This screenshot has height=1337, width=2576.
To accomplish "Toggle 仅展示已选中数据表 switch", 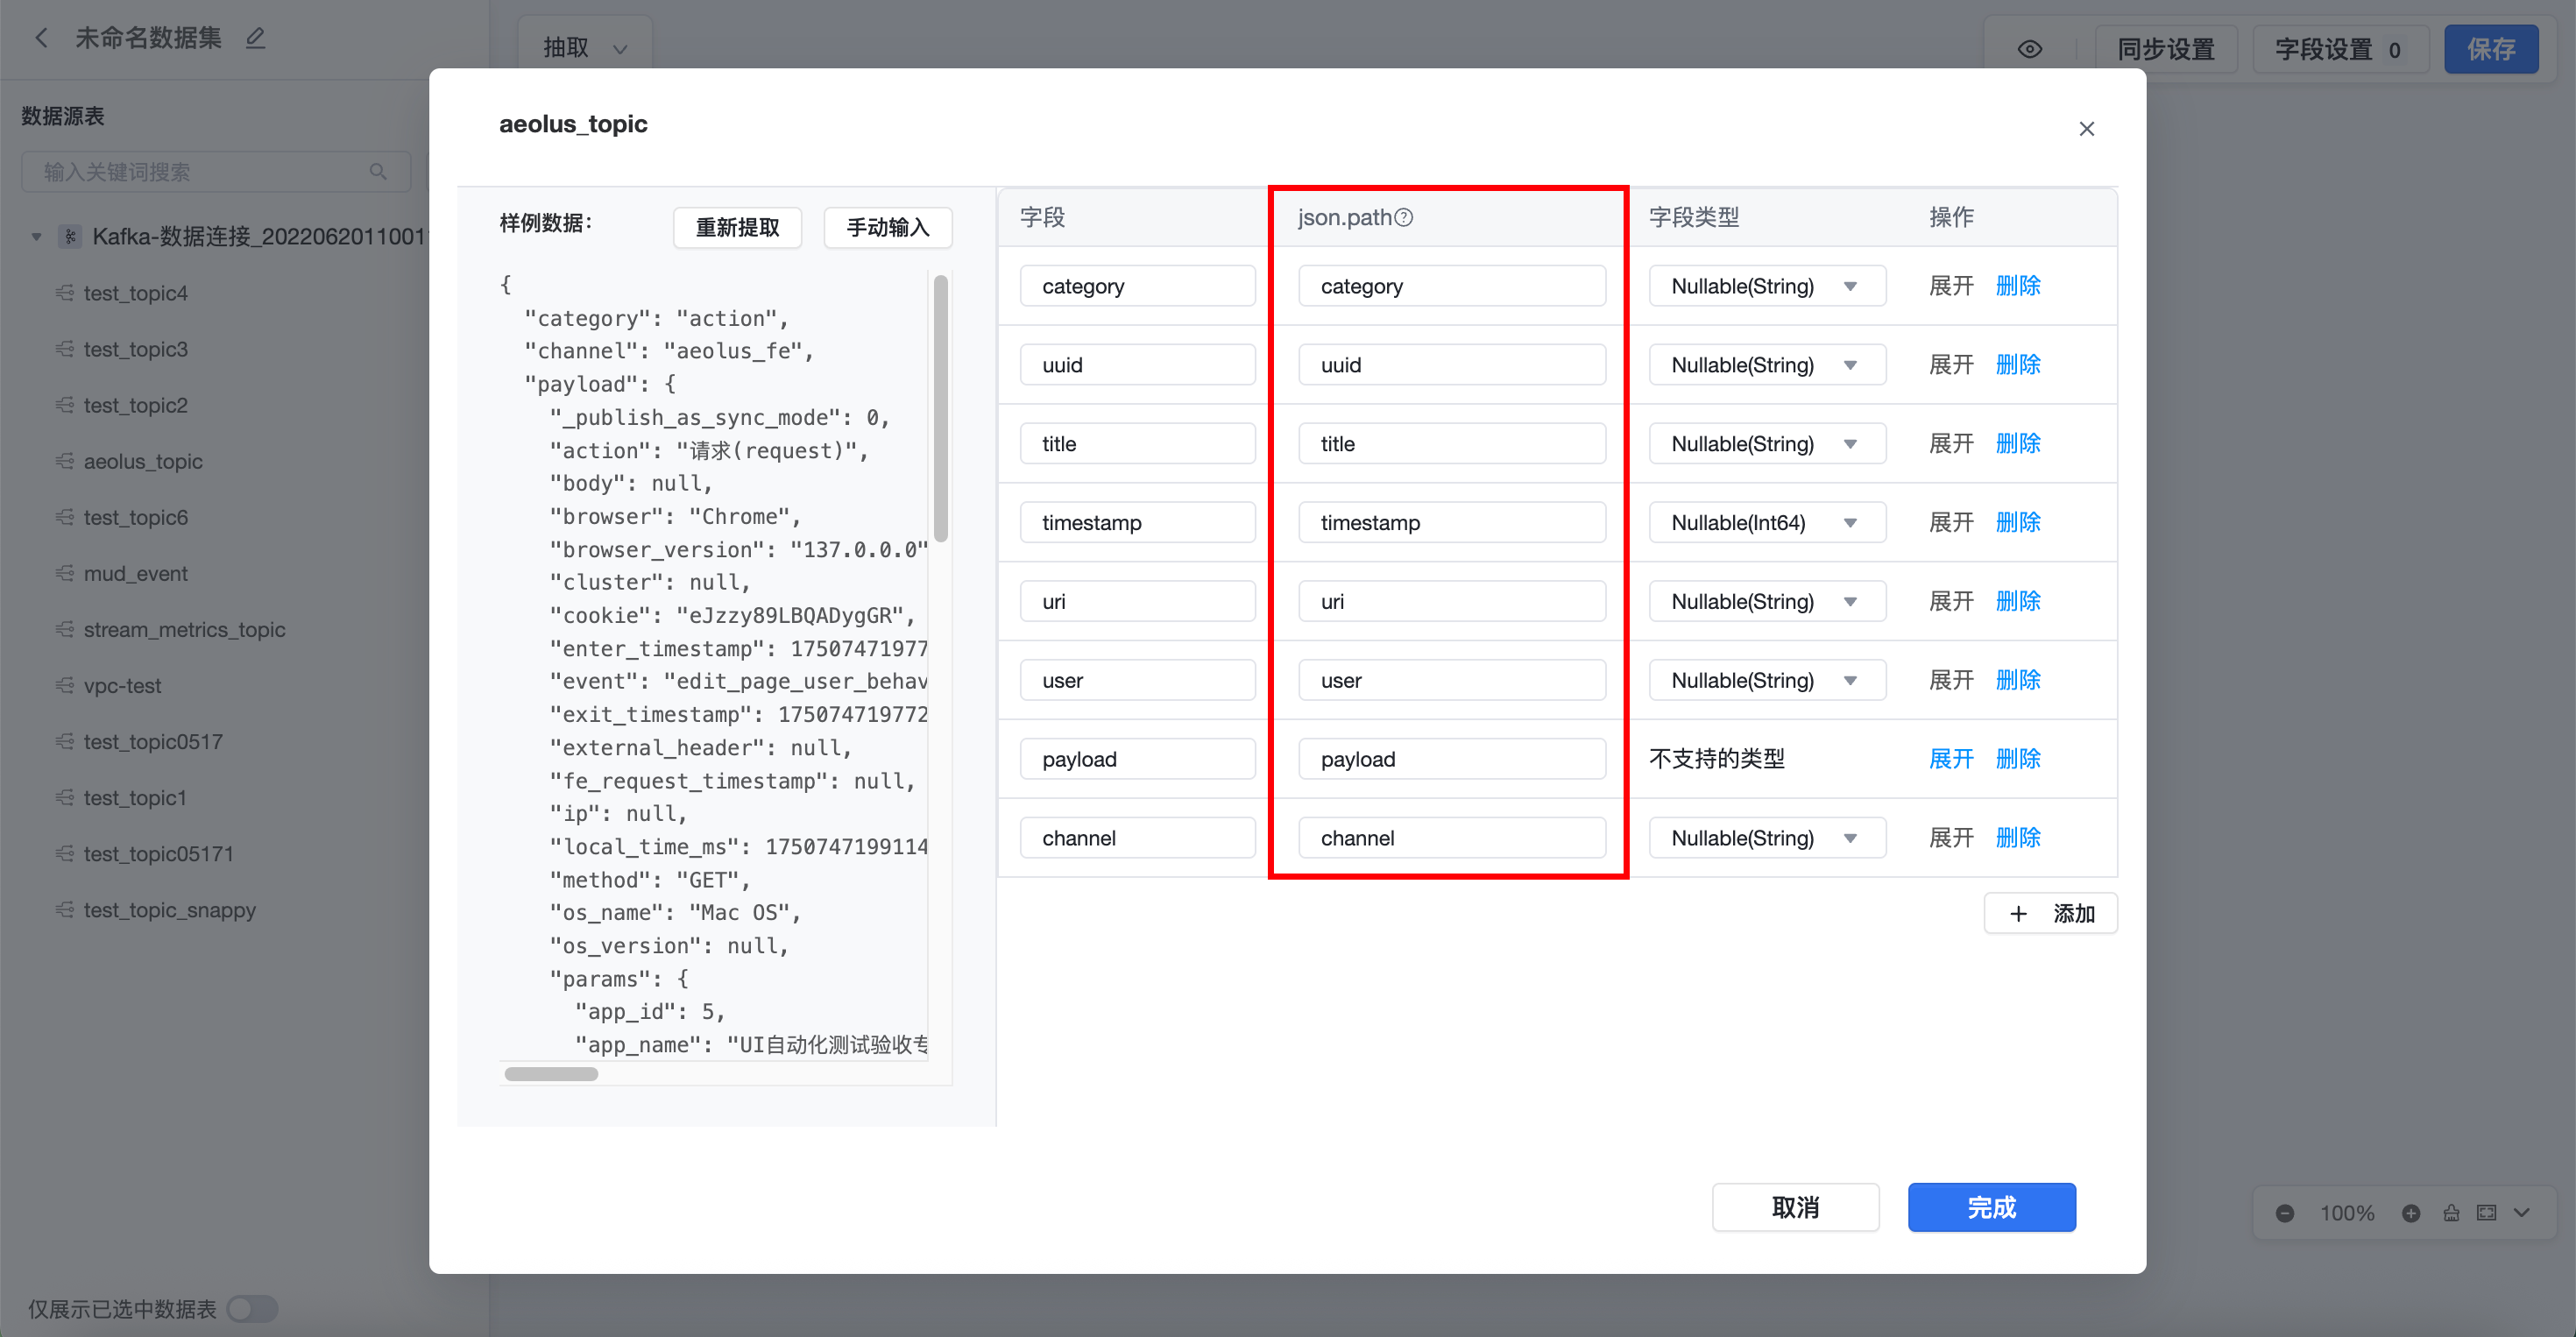I will (251, 1308).
